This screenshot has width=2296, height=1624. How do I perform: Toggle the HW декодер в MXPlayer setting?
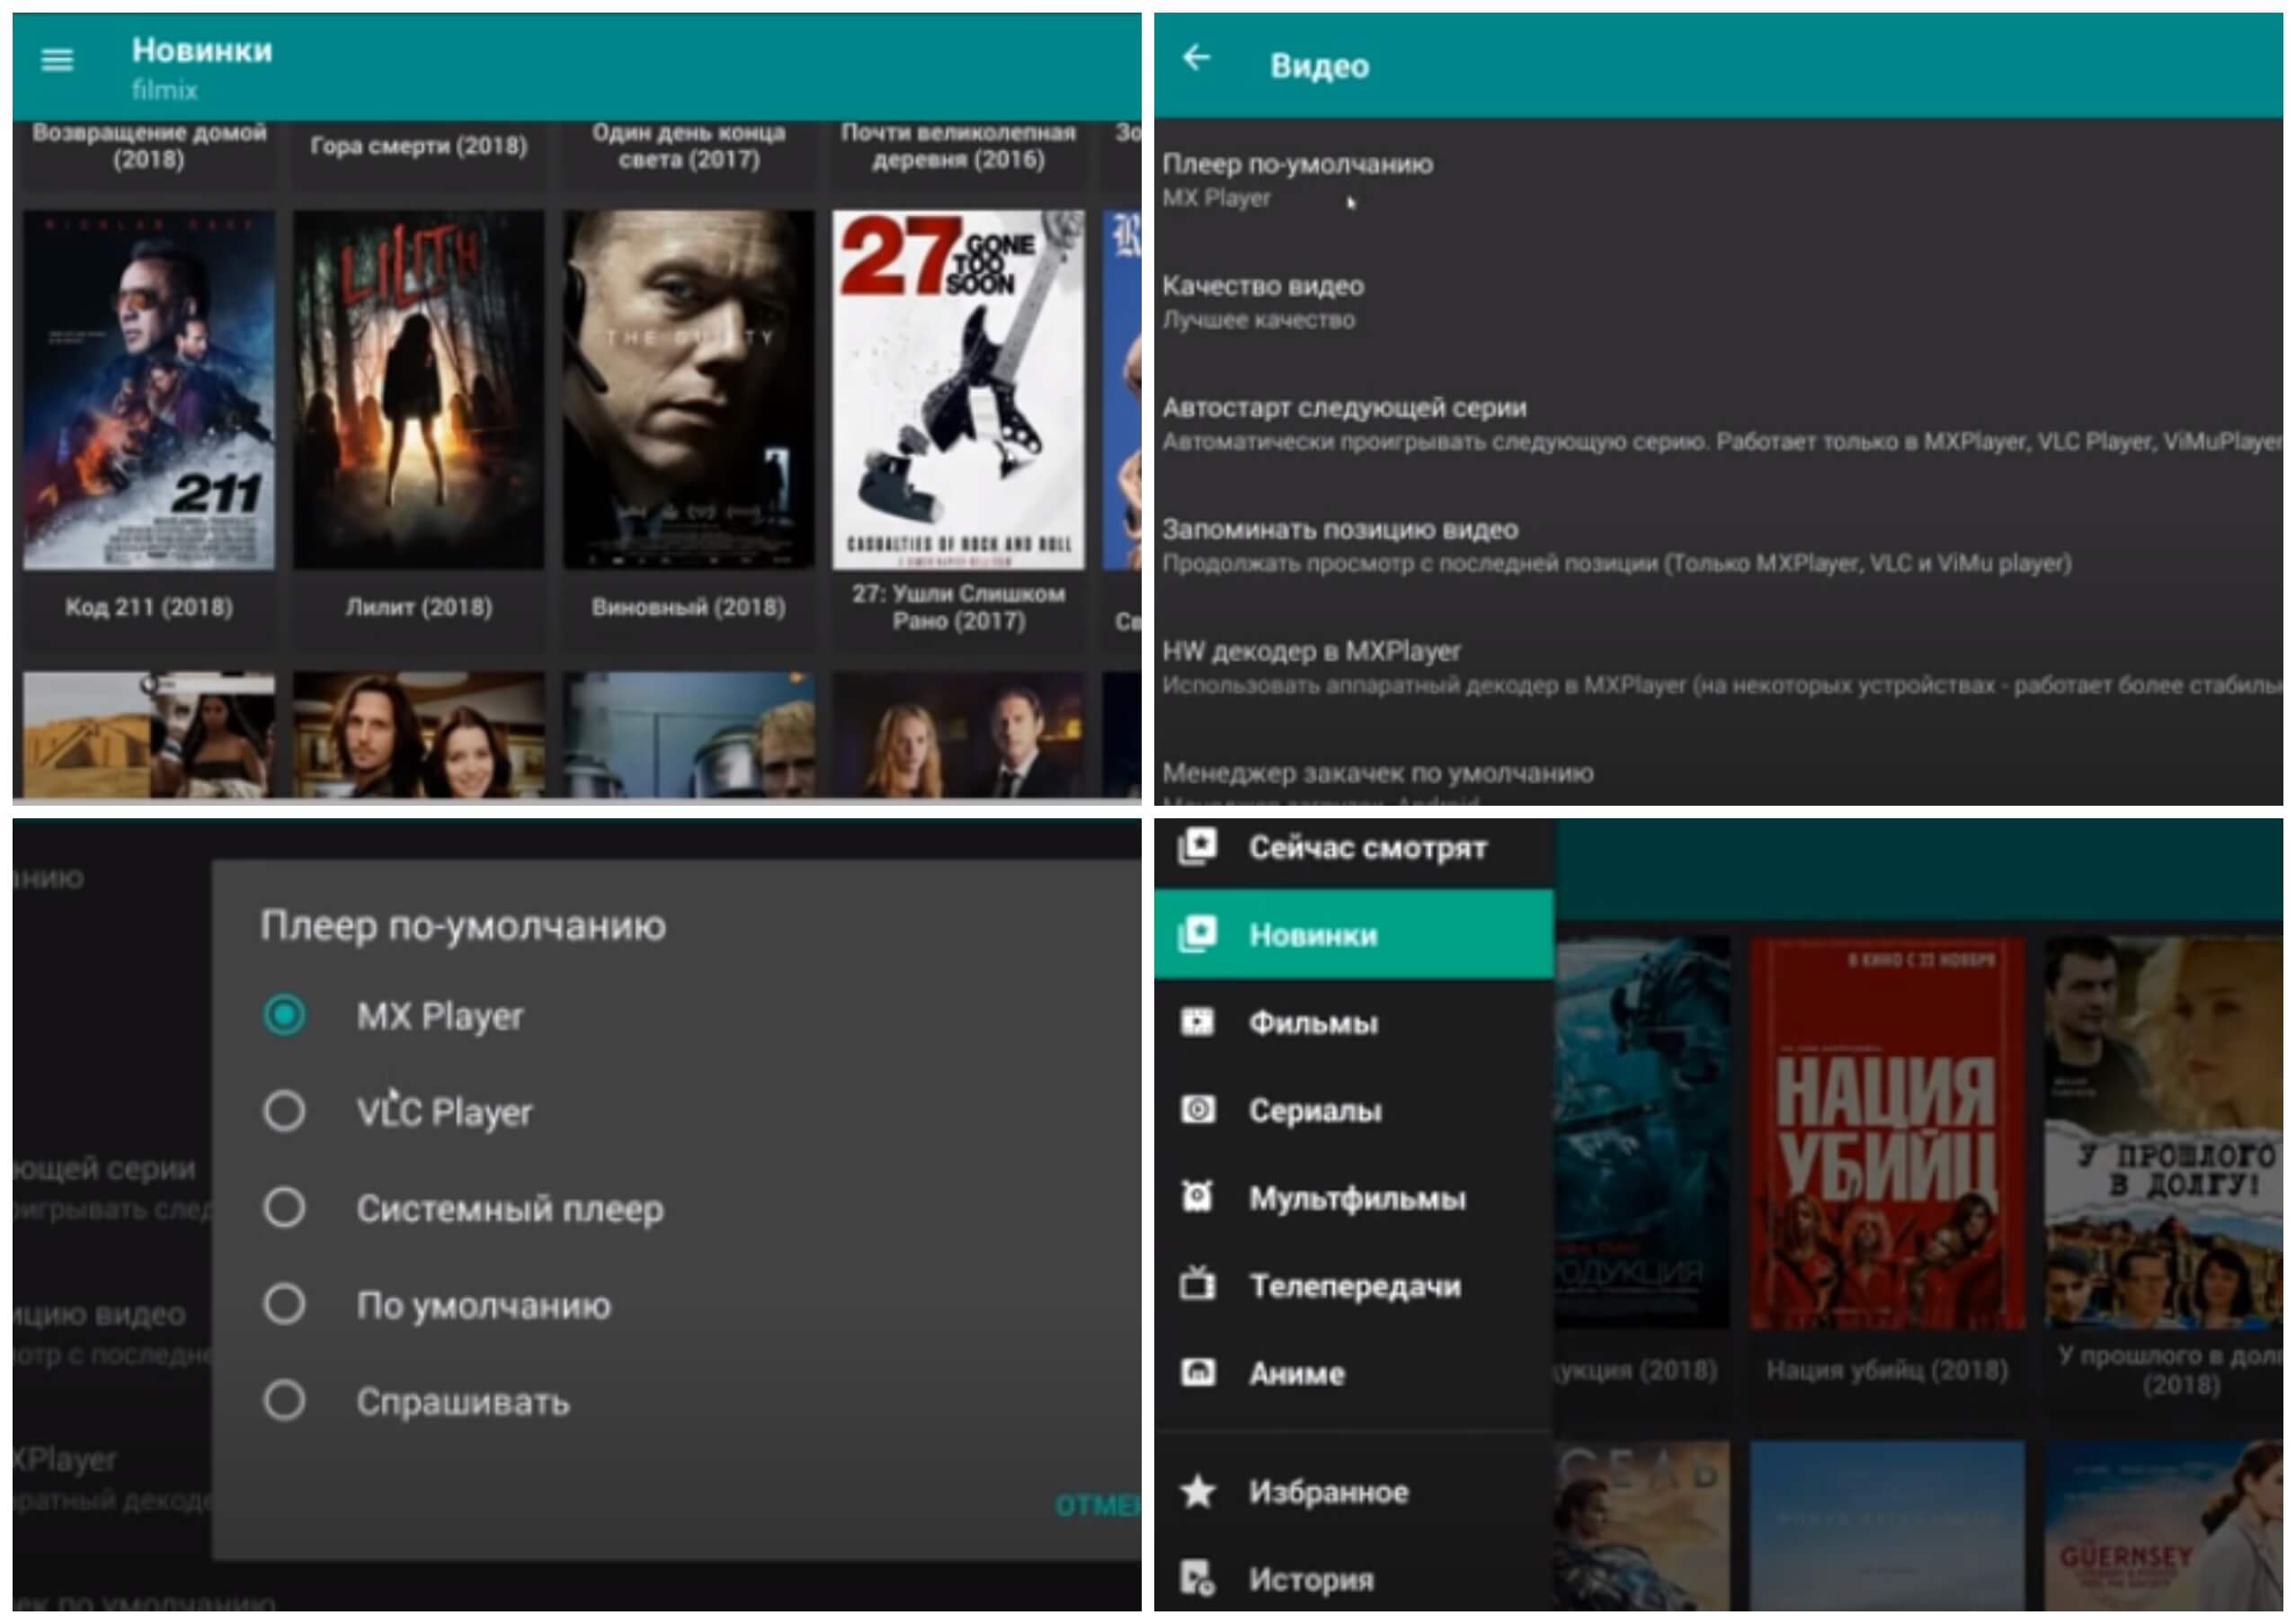point(1718,668)
